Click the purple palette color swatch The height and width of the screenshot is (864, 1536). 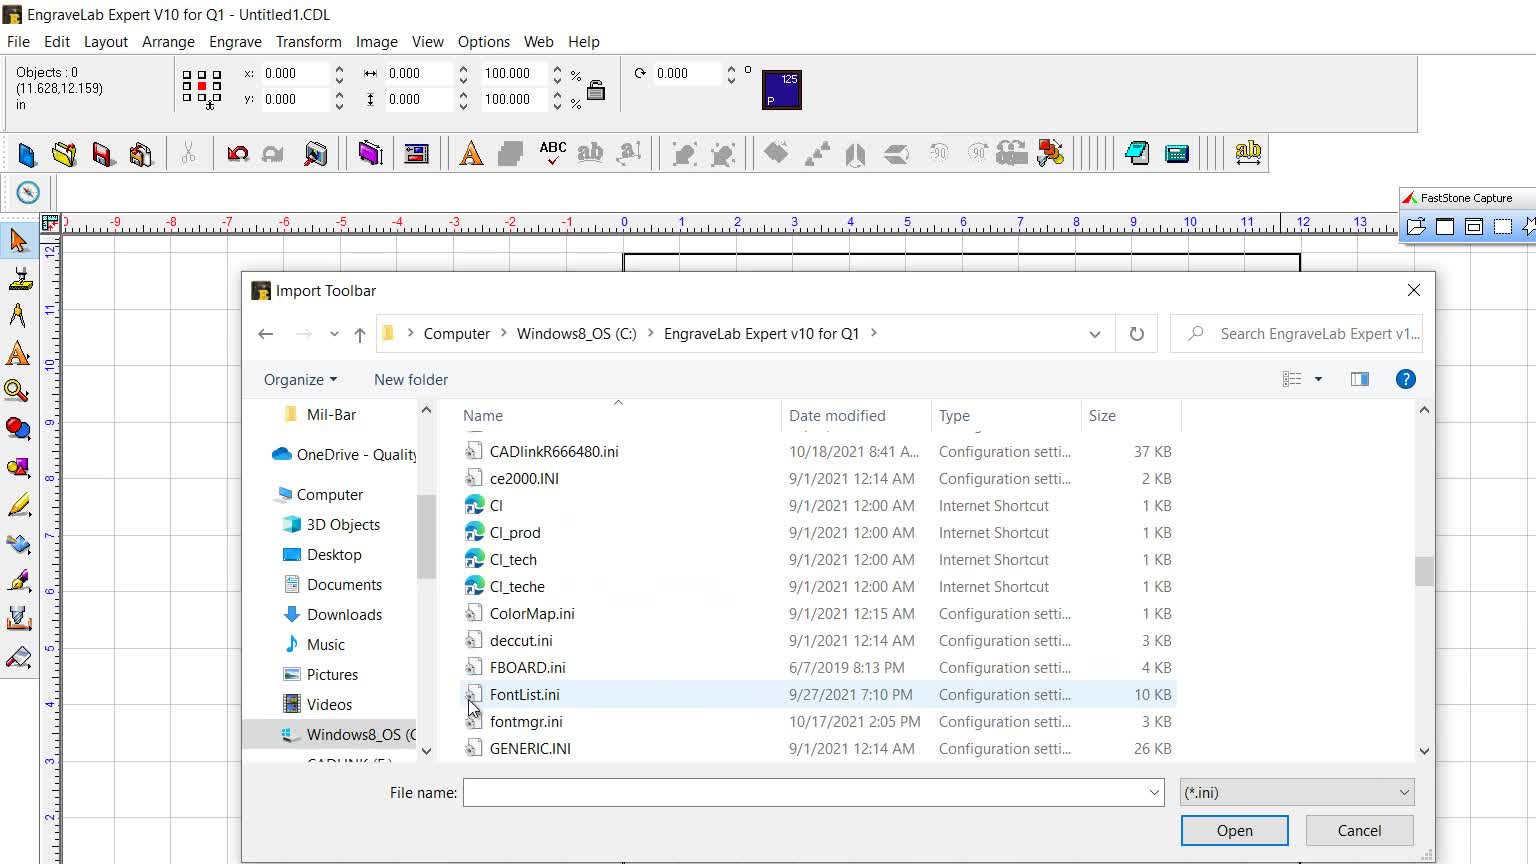(x=781, y=90)
